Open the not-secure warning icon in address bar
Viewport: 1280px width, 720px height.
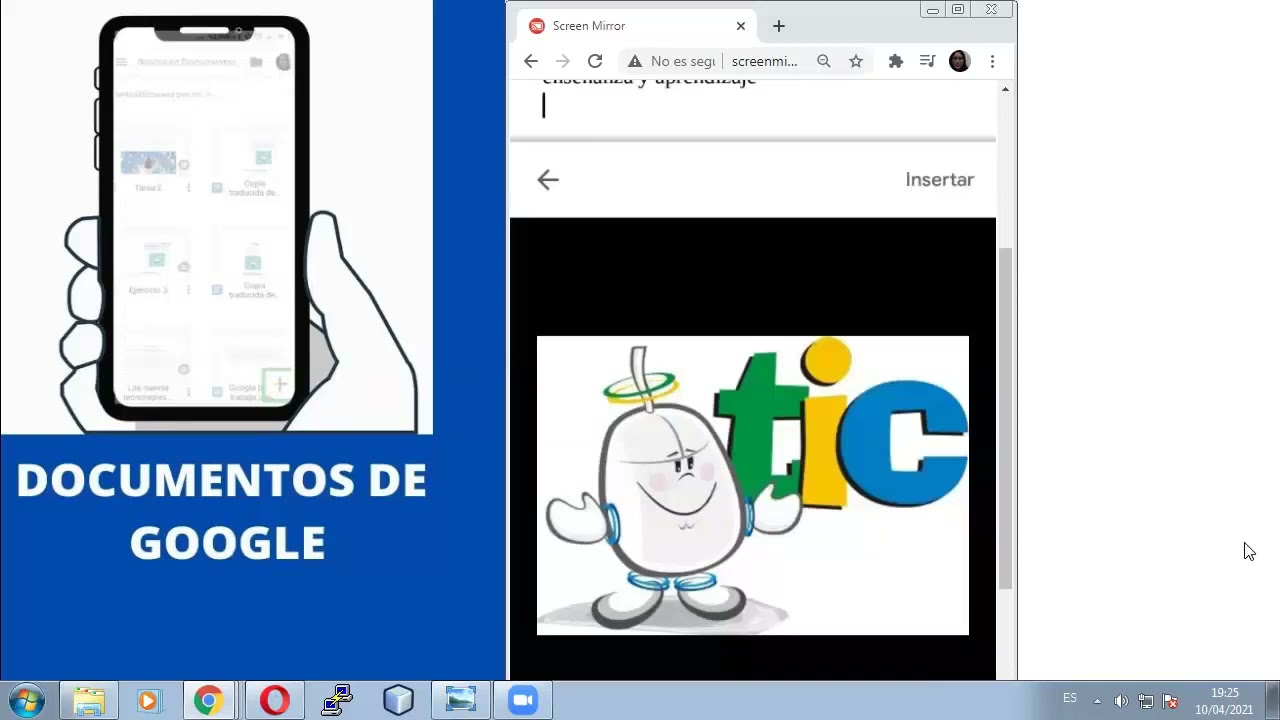(635, 61)
